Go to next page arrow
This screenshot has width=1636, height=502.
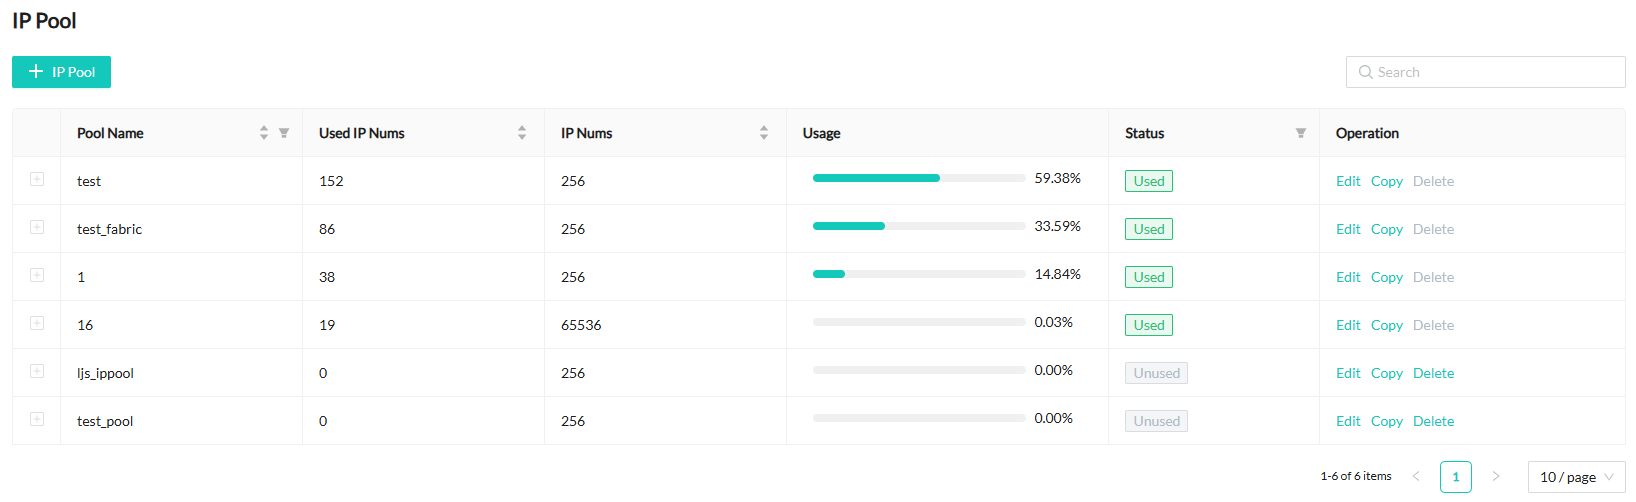(1496, 477)
